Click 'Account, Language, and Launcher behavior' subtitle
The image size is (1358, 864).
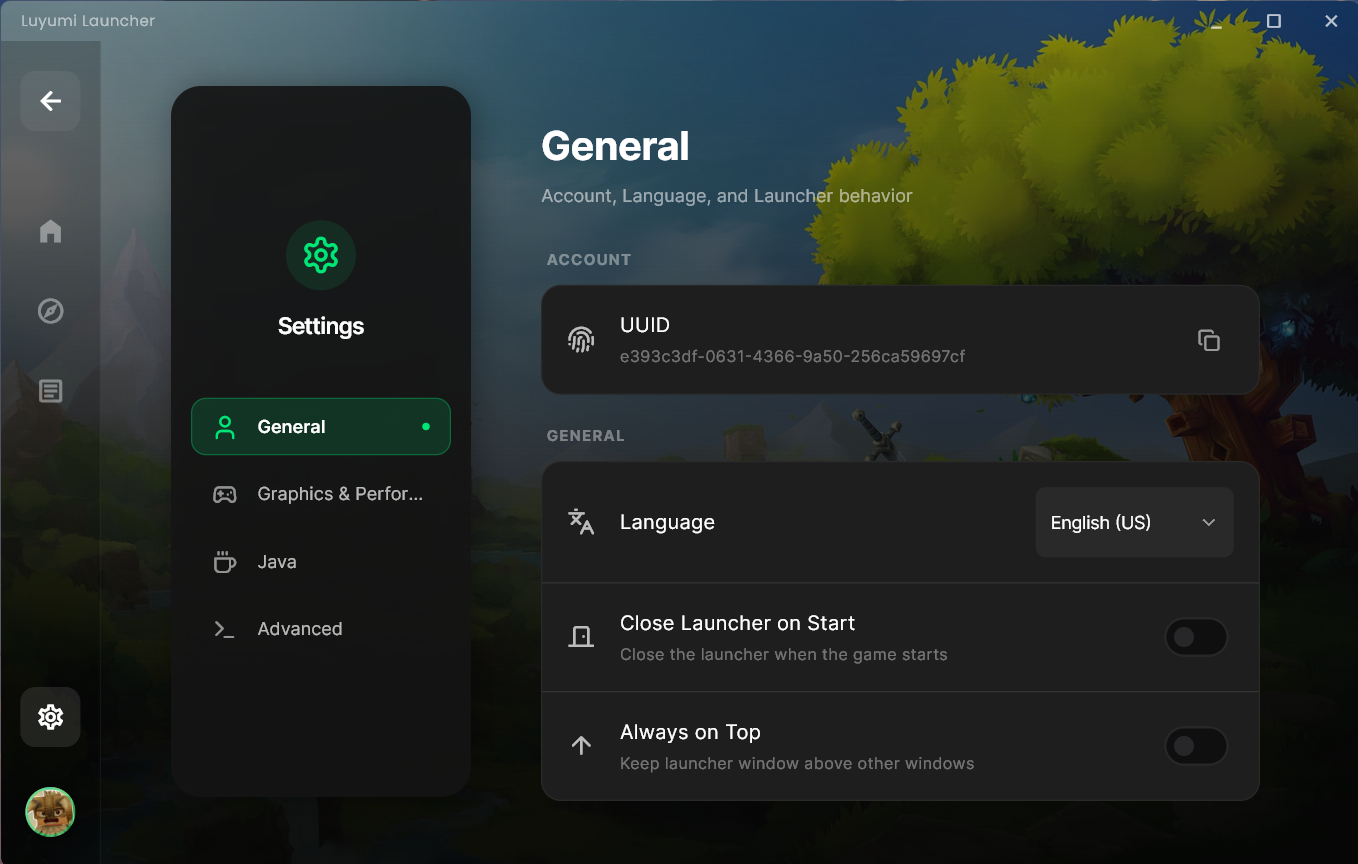click(x=727, y=196)
